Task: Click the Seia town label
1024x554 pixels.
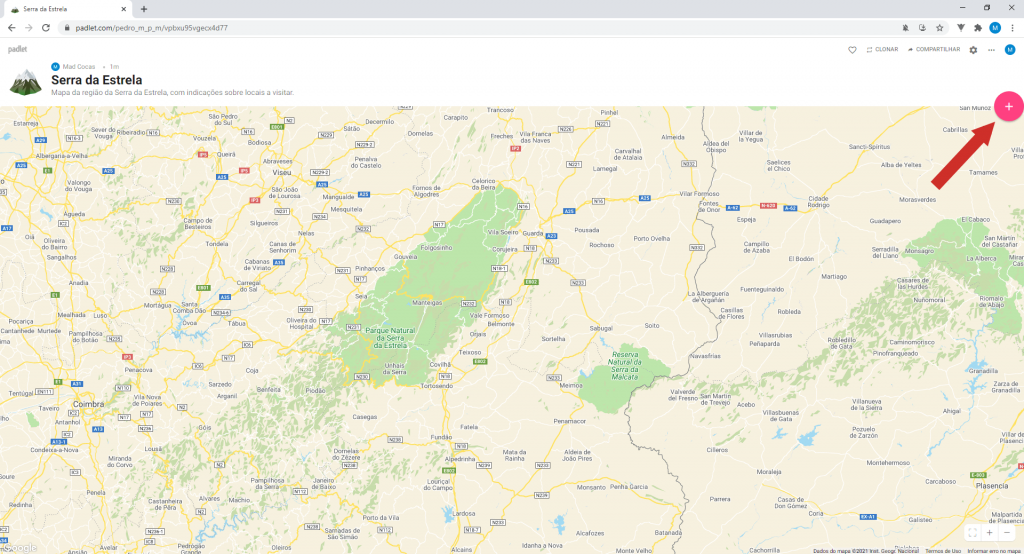Action: point(360,296)
